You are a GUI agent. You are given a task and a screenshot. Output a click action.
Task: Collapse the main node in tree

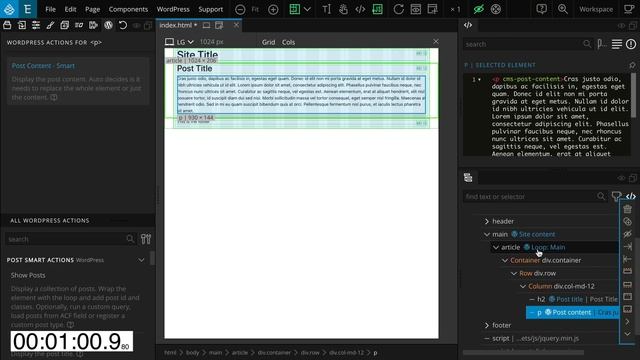click(x=487, y=234)
